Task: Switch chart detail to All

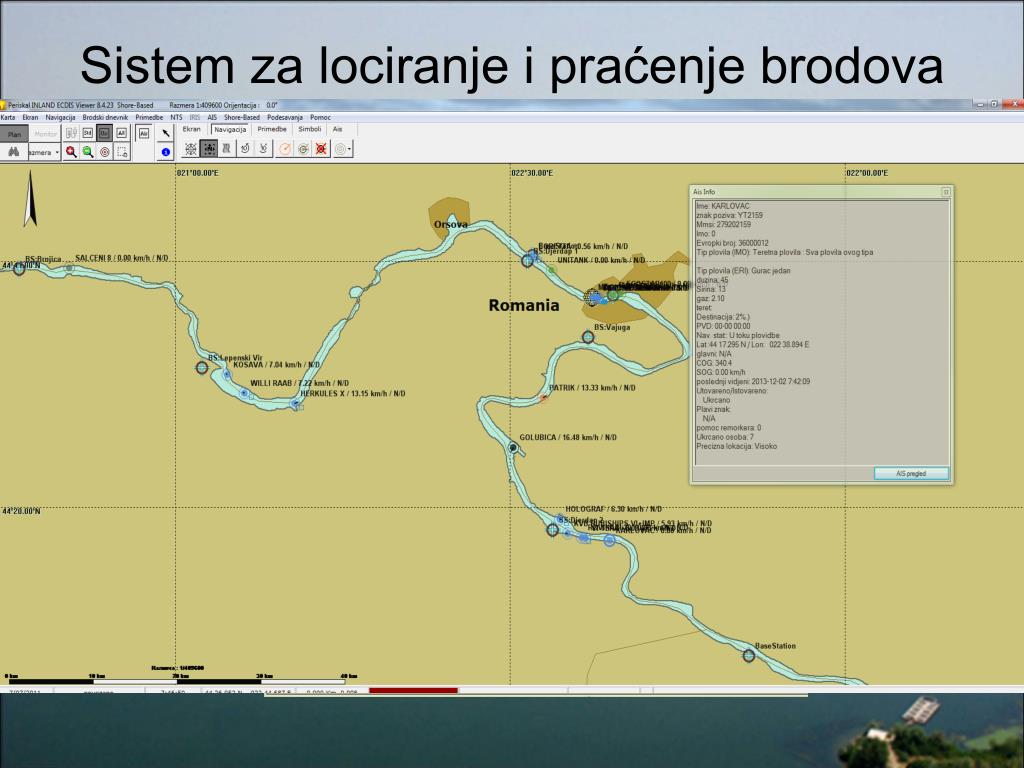Action: click(x=121, y=133)
